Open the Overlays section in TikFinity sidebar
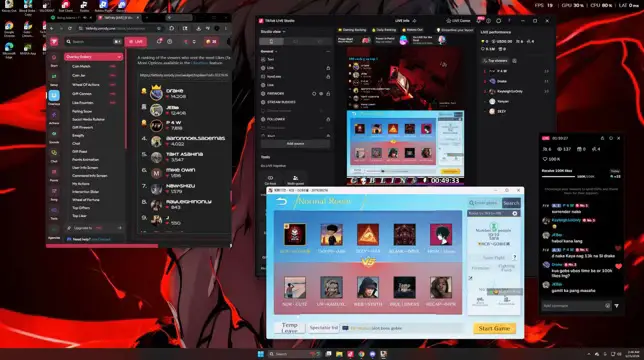Screen dimensions: 644x360 coord(54,97)
